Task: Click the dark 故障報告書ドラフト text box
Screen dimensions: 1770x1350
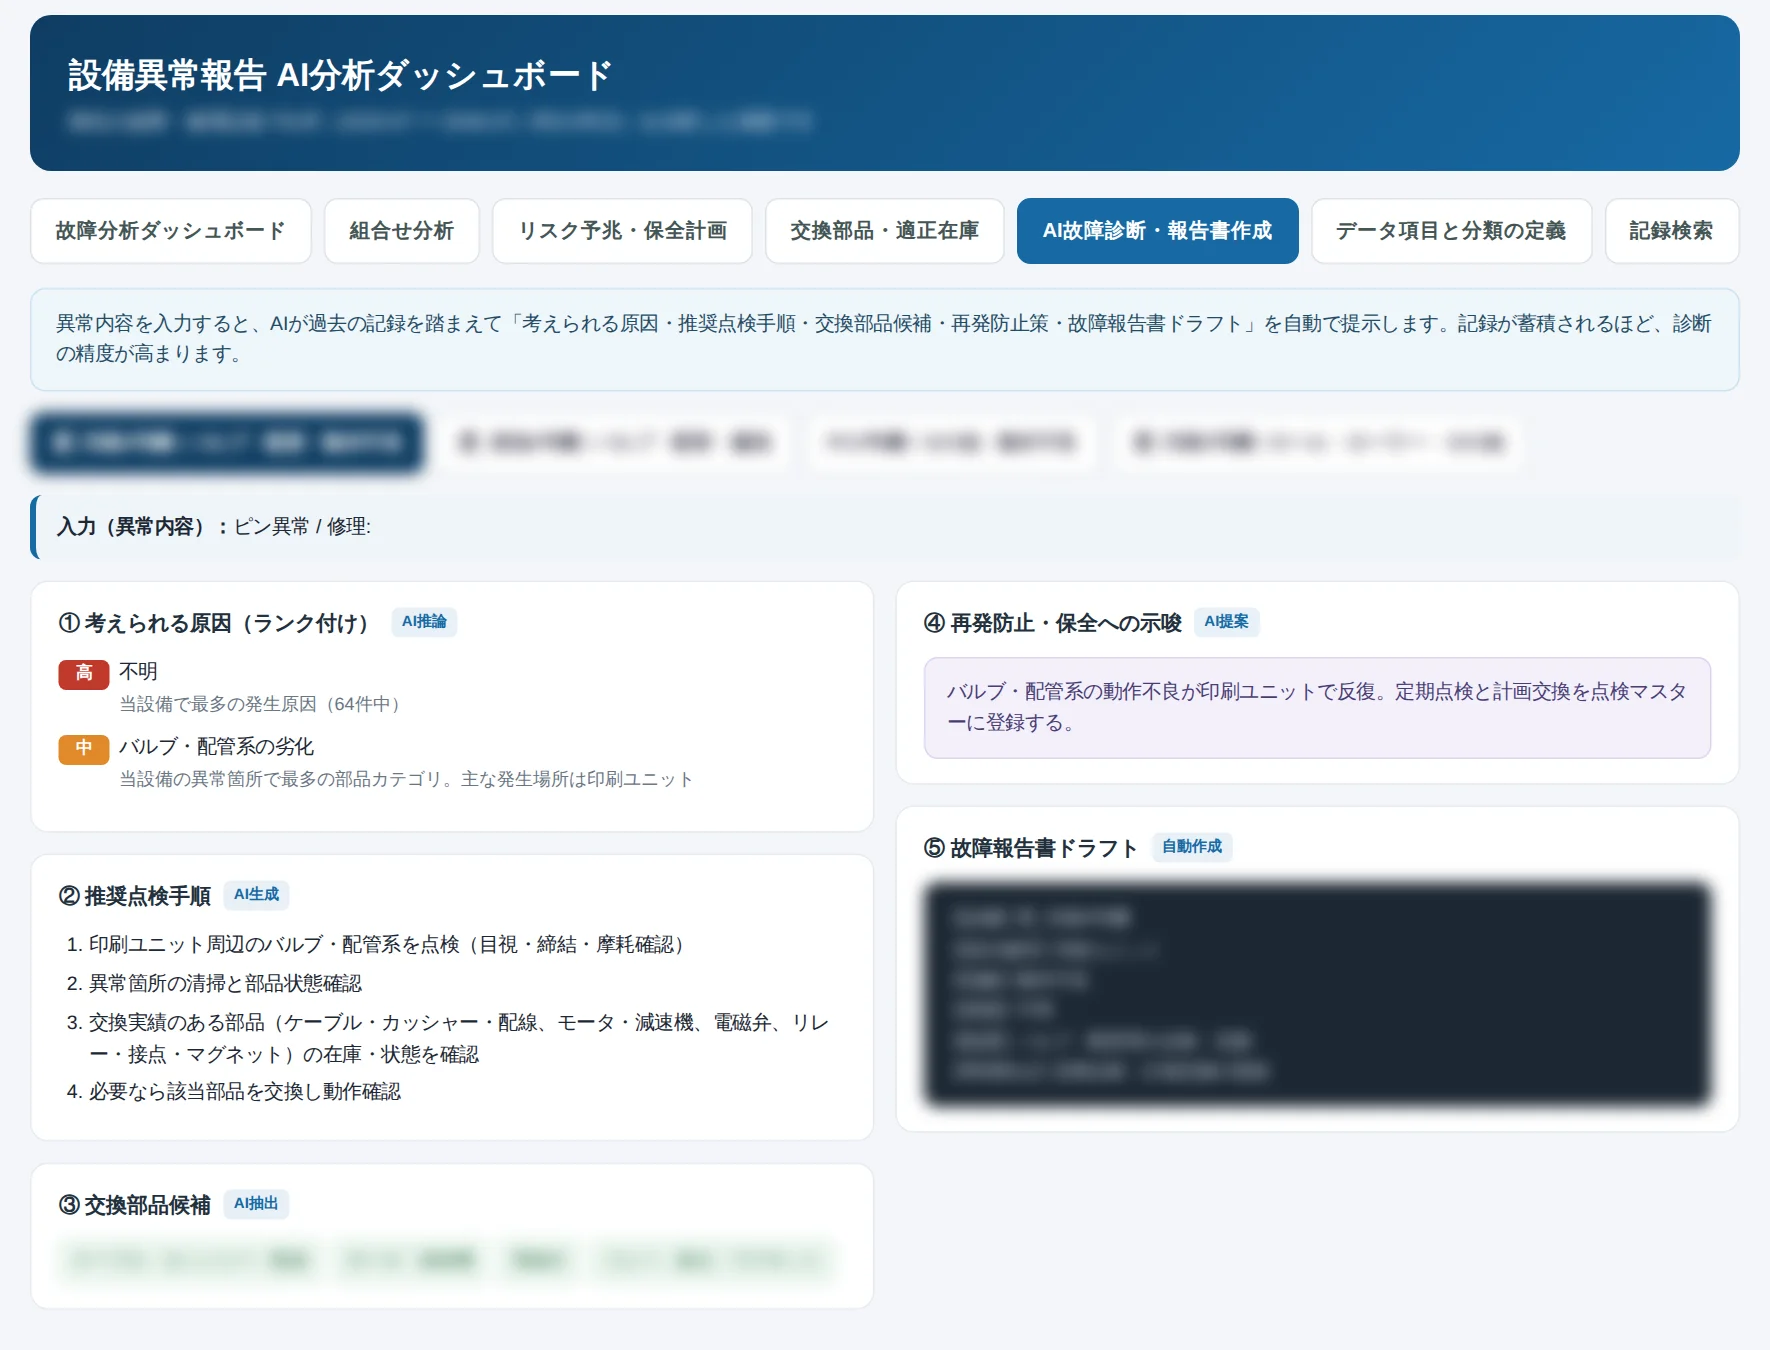Action: tap(1317, 994)
